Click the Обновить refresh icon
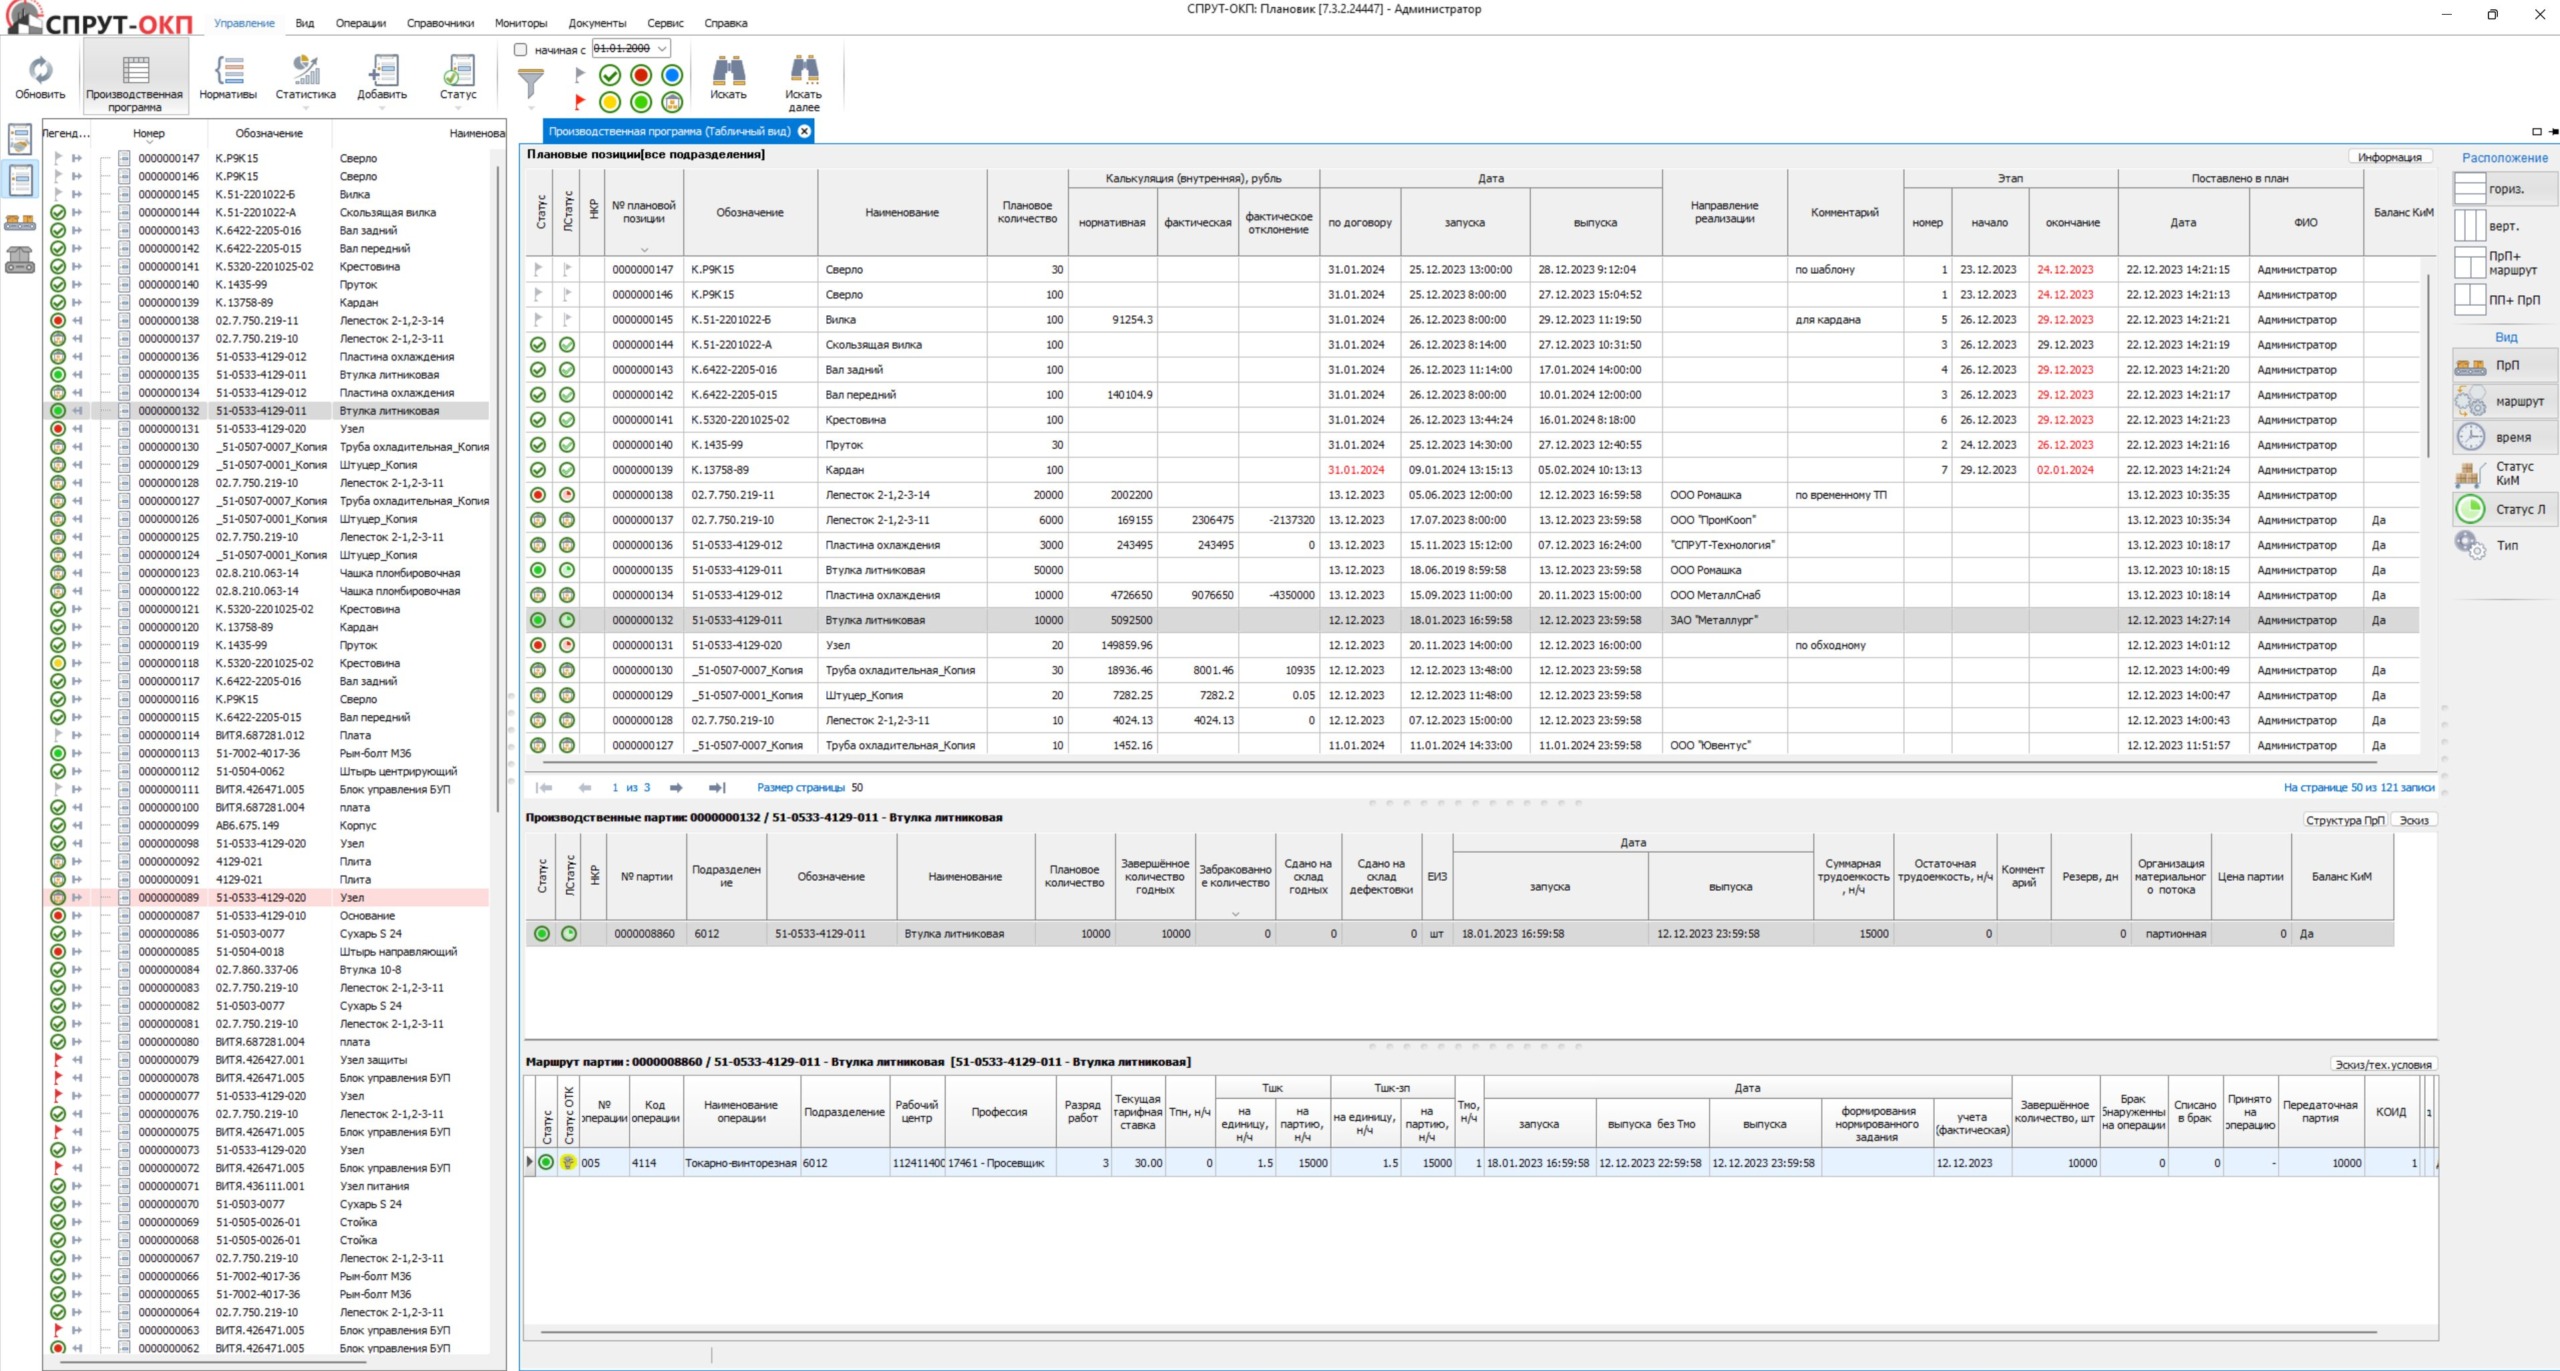The height and width of the screenshot is (1371, 2560). click(40, 71)
